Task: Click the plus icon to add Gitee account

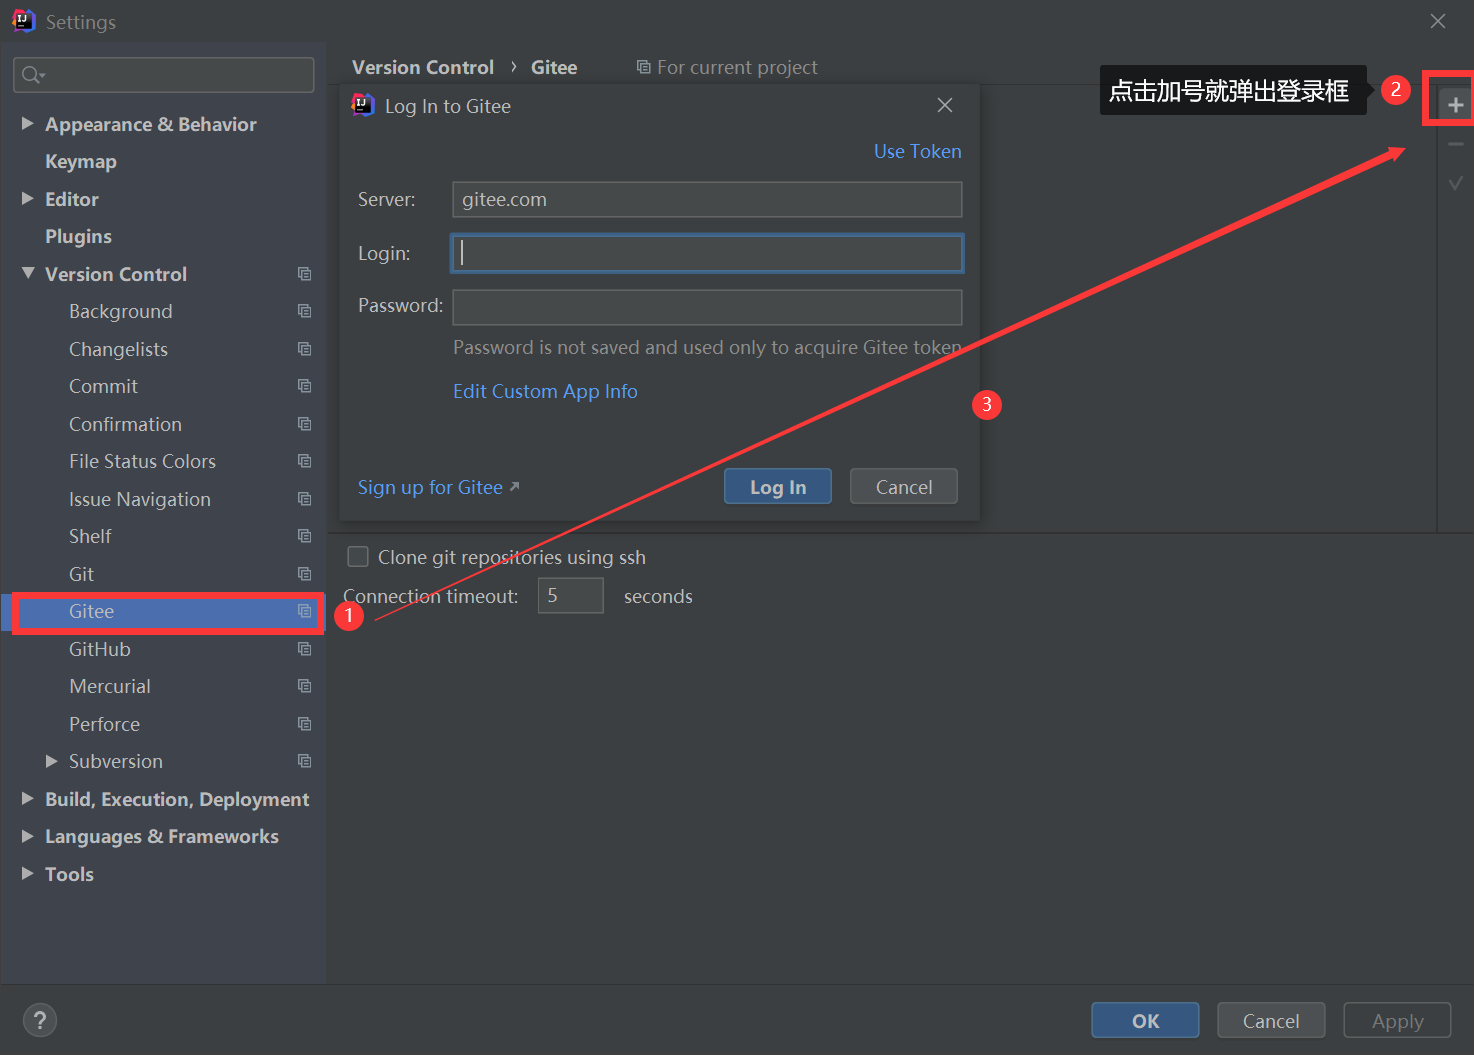Action: pos(1455,105)
